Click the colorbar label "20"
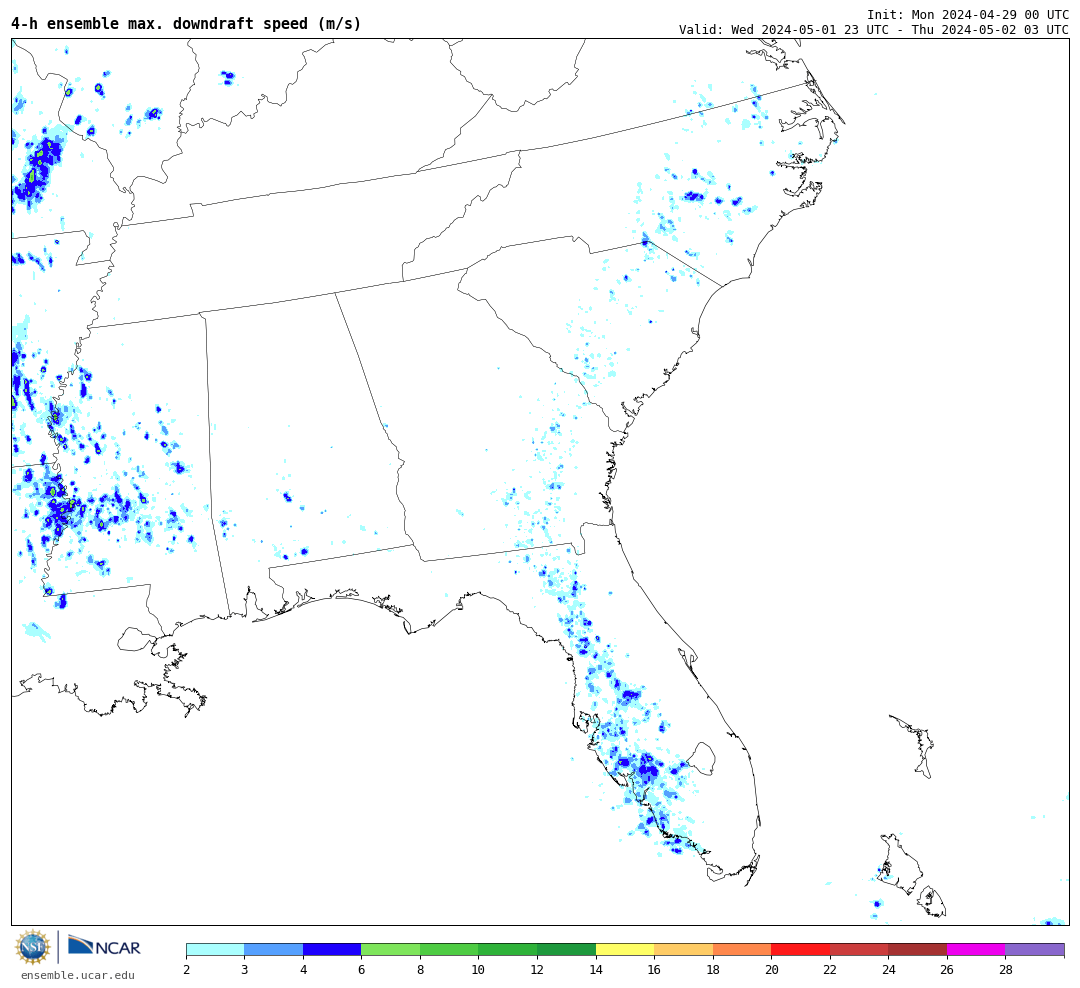The width and height of the screenshot is (1080, 988). tap(771, 970)
